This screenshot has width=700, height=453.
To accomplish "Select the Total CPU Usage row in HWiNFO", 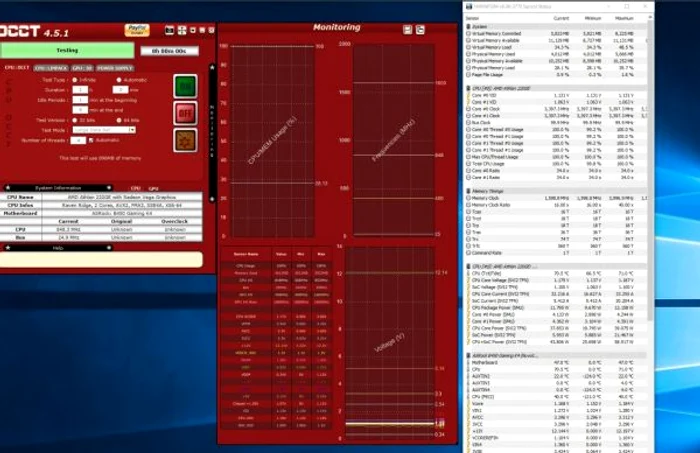I will (x=556, y=164).
